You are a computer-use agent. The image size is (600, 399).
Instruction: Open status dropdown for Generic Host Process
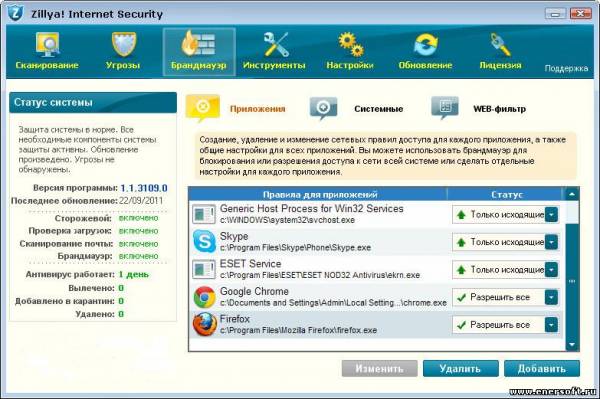551,215
